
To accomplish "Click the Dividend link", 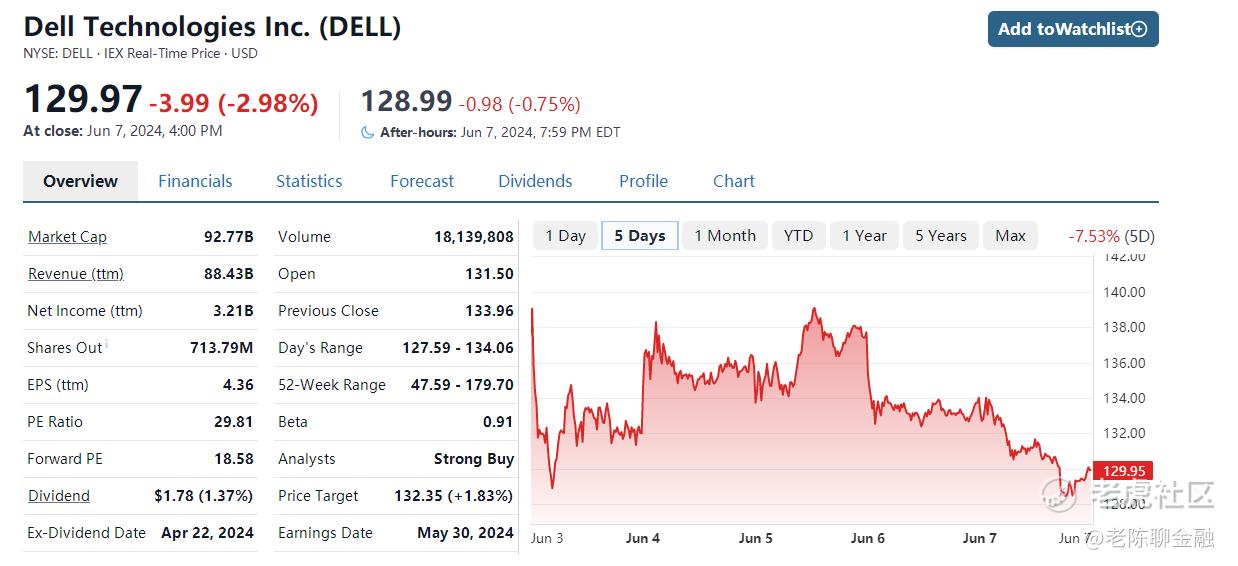I will click(x=59, y=496).
